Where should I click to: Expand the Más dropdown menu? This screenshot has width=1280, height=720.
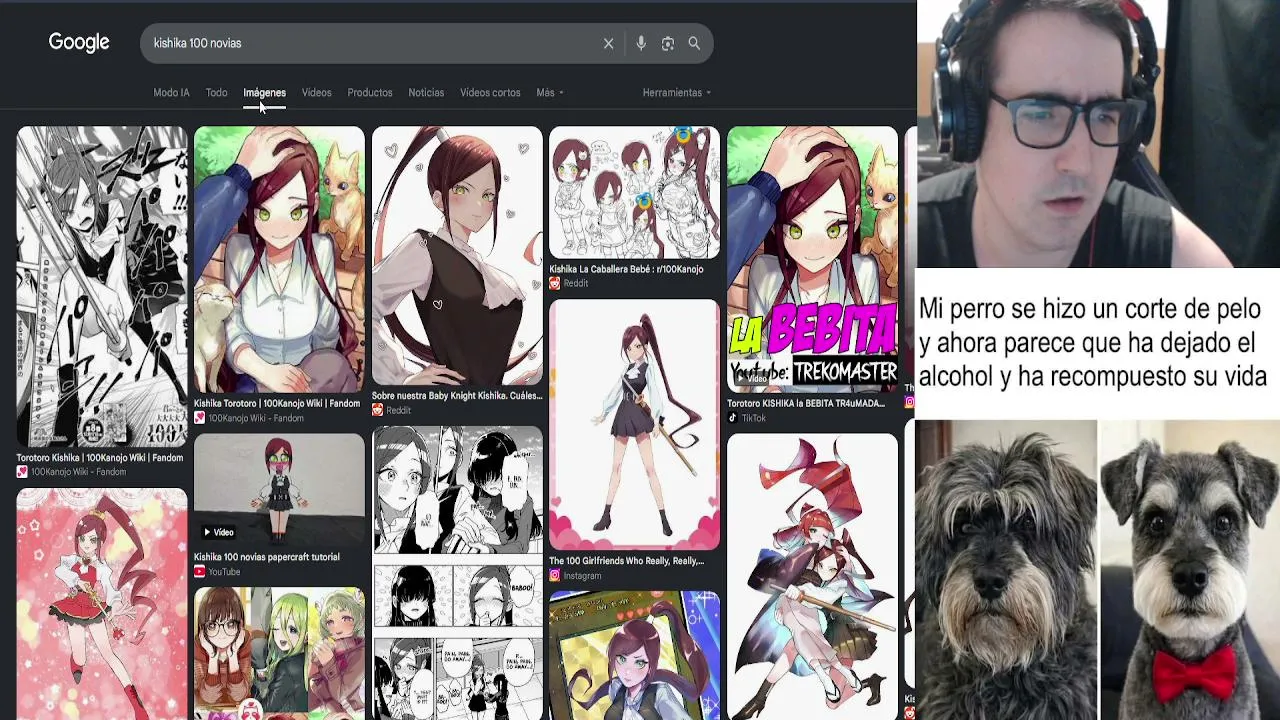[550, 93]
